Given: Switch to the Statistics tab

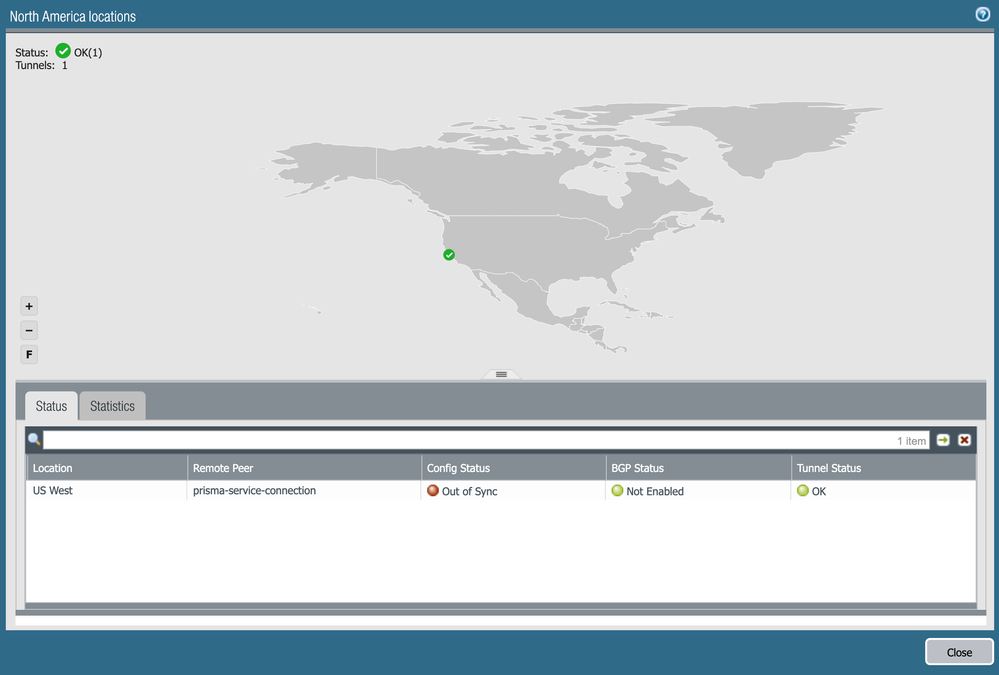Looking at the screenshot, I should tap(112, 406).
